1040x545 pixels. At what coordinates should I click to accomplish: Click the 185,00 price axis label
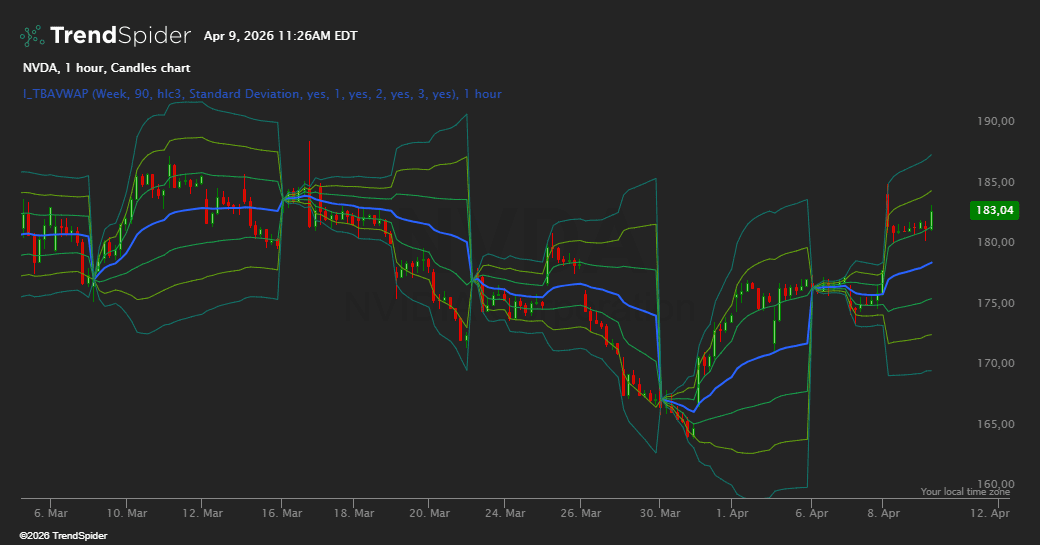click(996, 182)
